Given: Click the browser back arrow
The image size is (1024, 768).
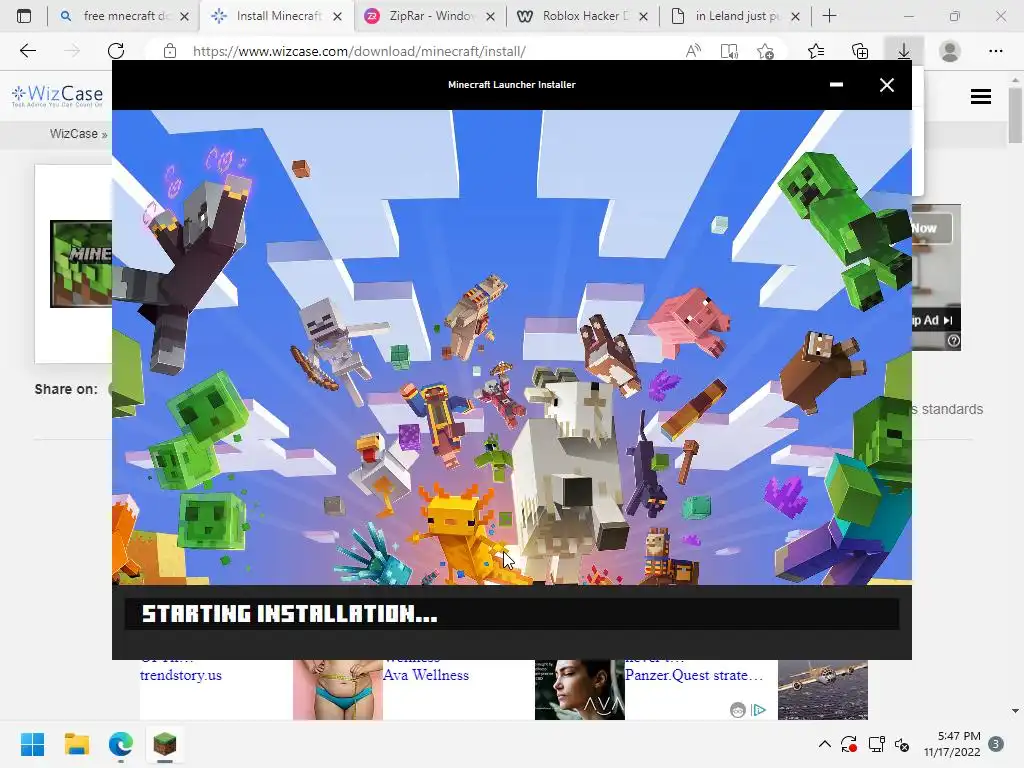Looking at the screenshot, I should 27,51.
